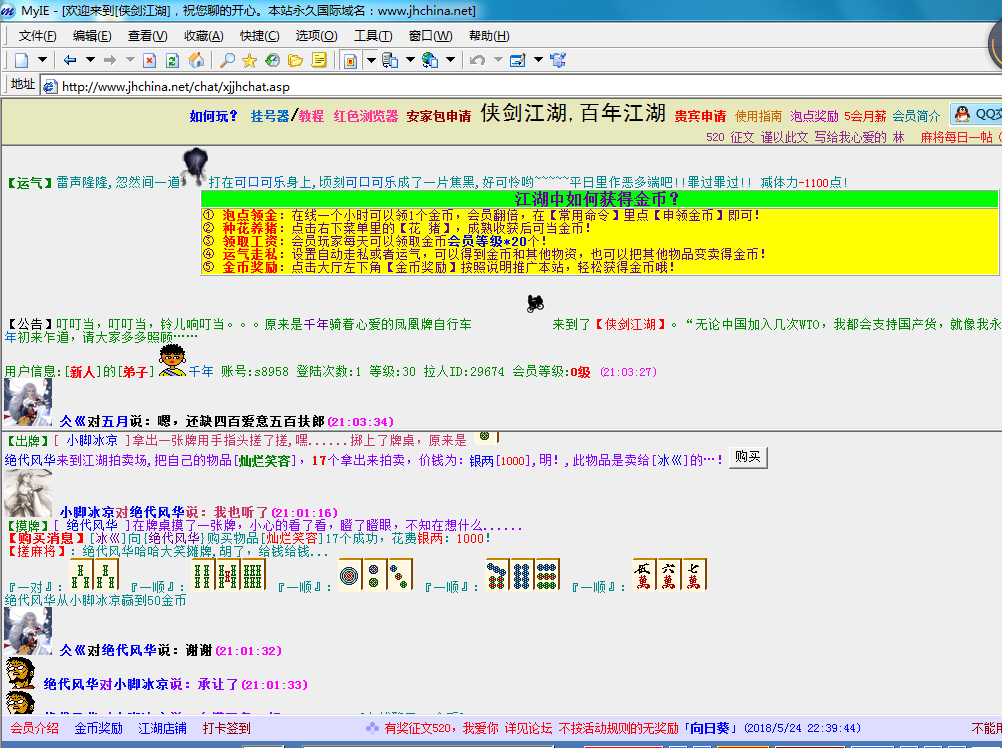Expand the forward history dropdown
This screenshot has height=748, width=1002.
pos(130,60)
